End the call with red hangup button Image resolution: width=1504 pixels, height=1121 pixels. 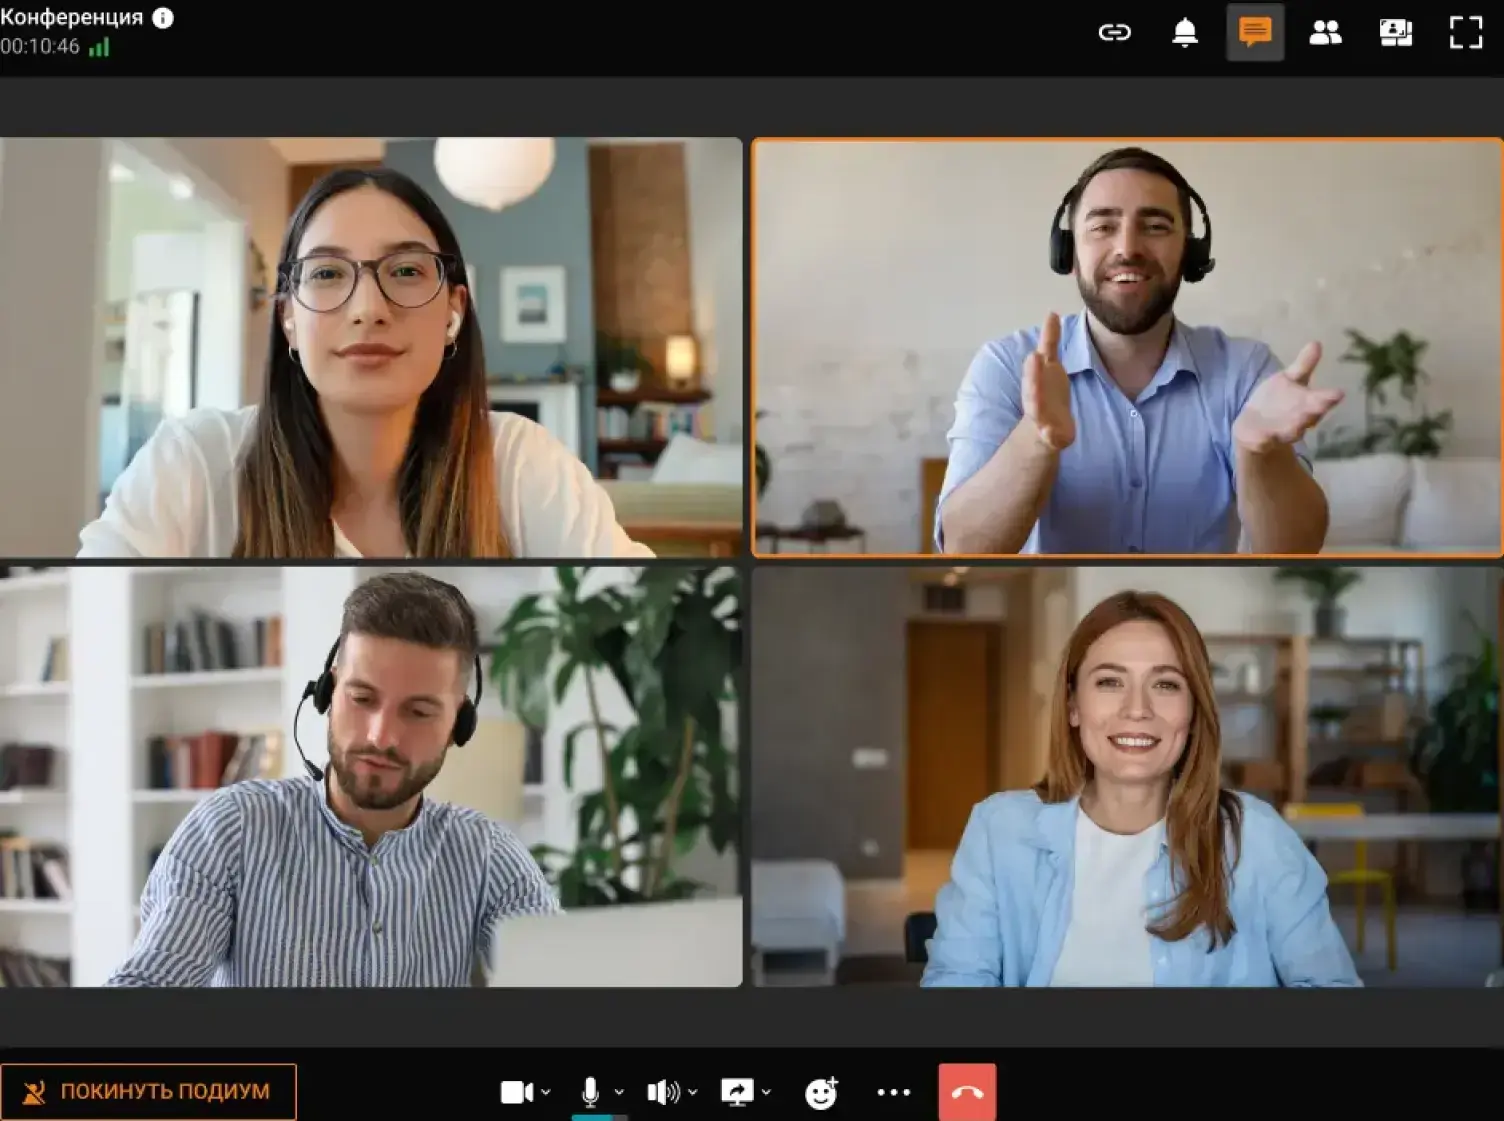point(967,1092)
